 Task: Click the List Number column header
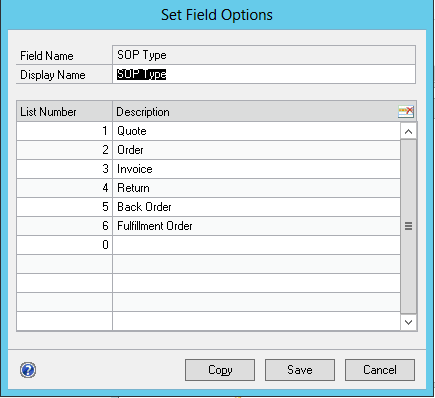coord(64,112)
